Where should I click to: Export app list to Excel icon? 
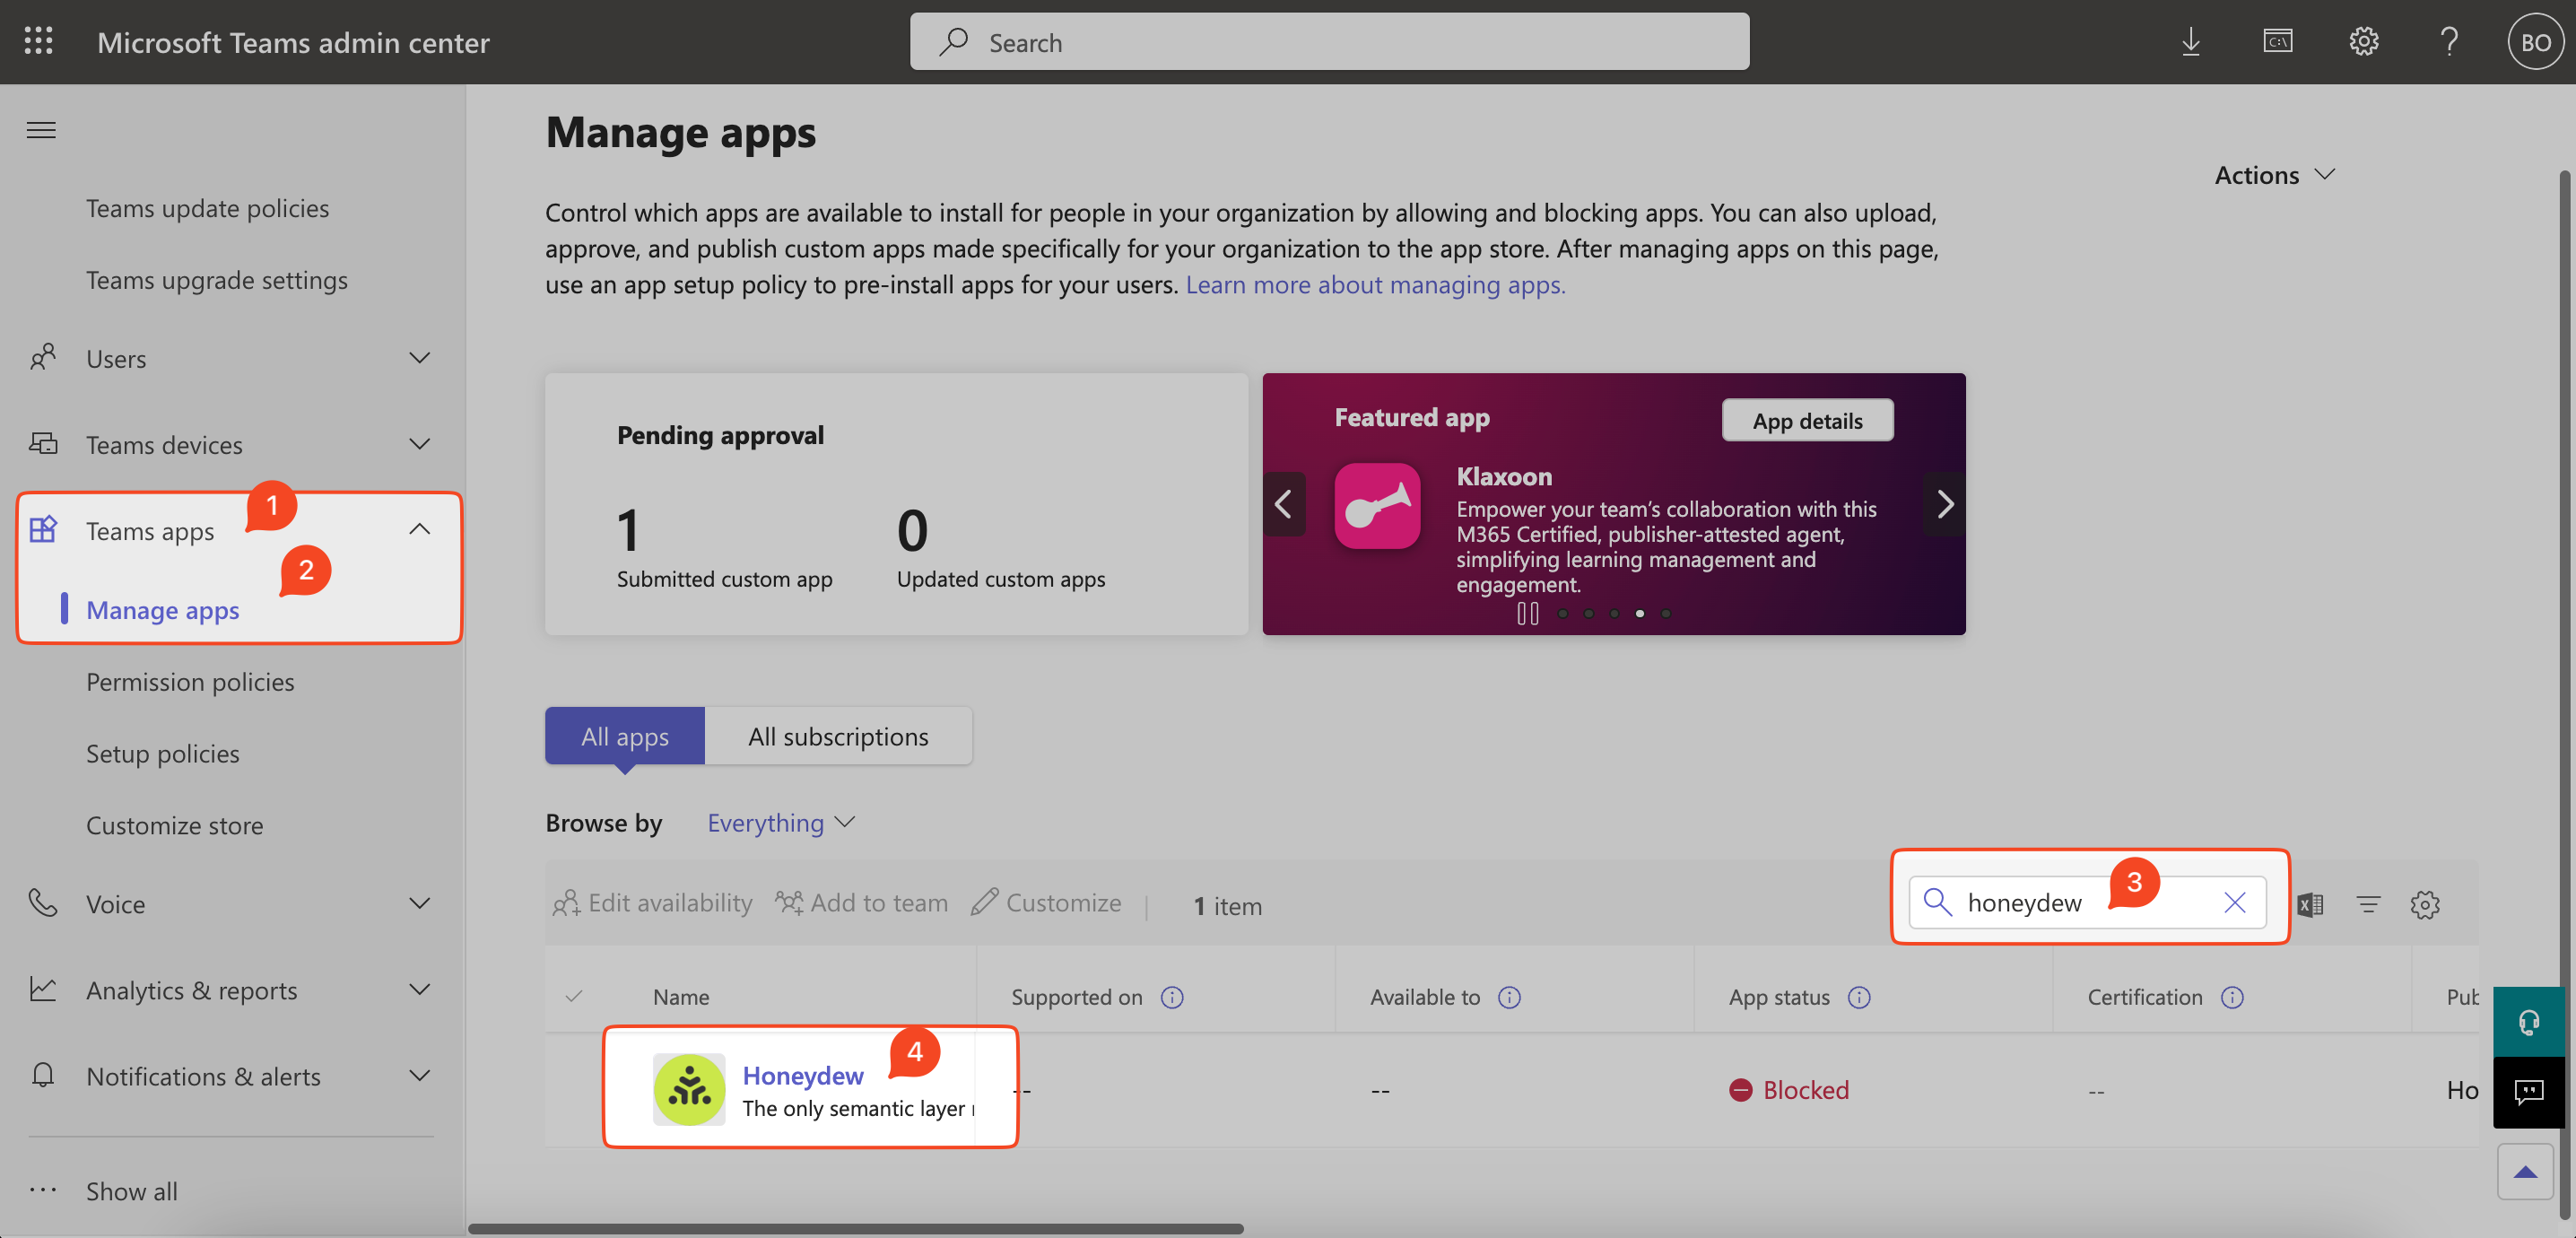(x=2310, y=904)
